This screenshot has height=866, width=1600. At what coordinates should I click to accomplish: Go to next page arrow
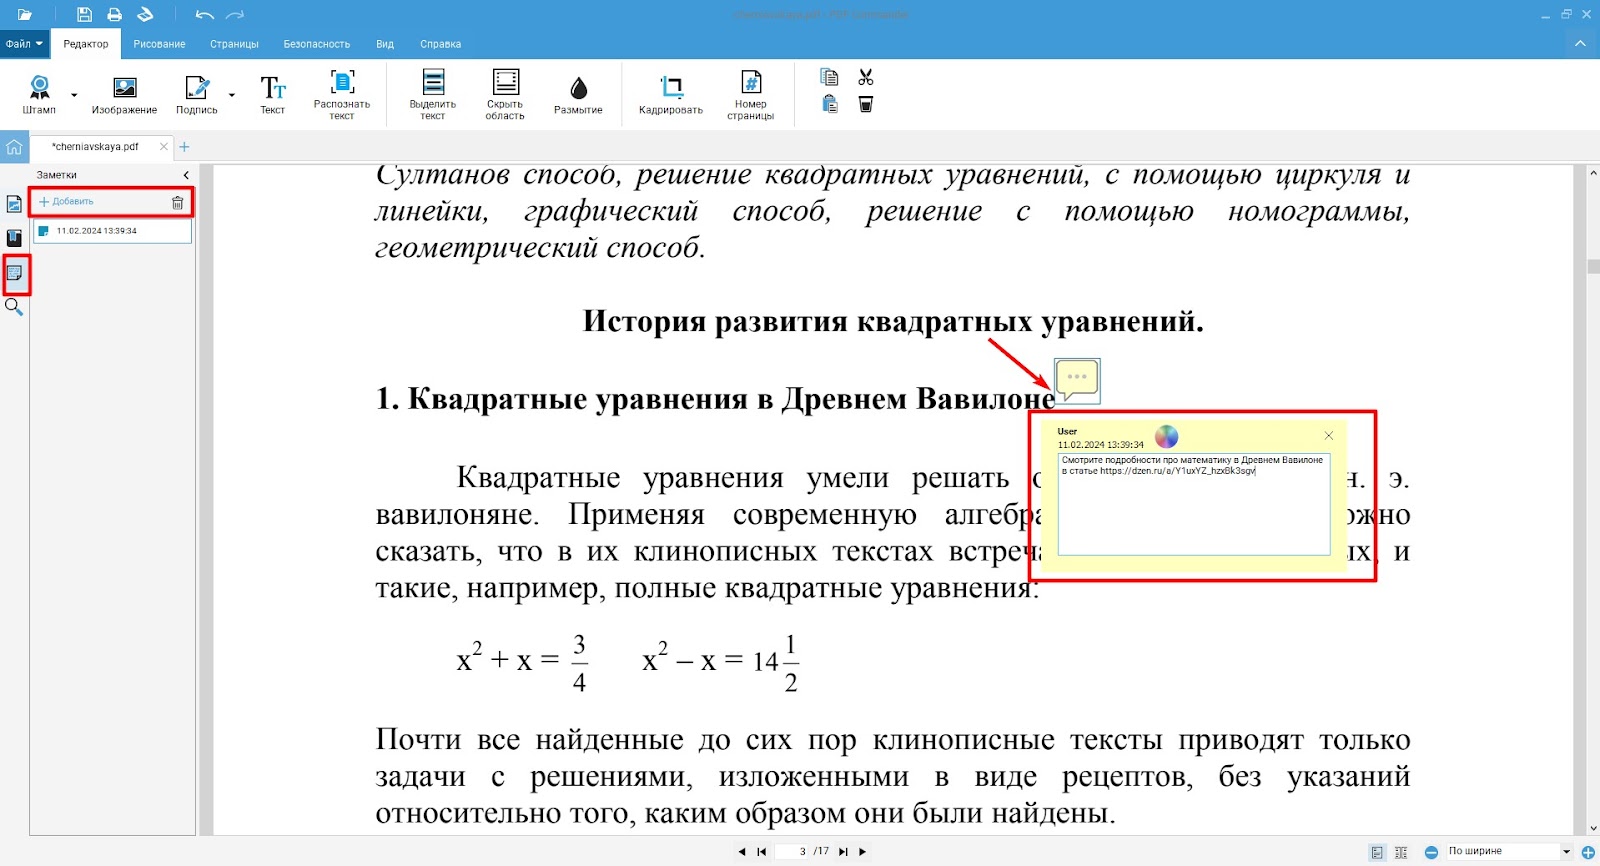863,852
